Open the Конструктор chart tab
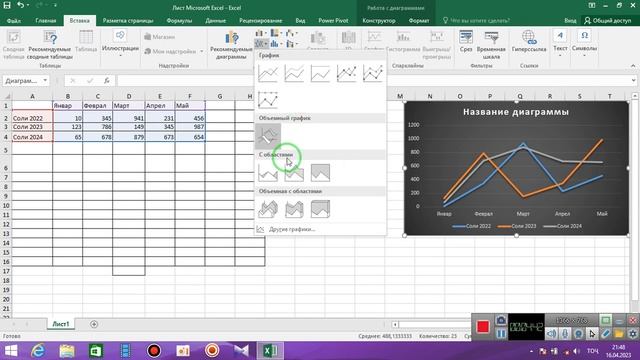 click(x=379, y=20)
